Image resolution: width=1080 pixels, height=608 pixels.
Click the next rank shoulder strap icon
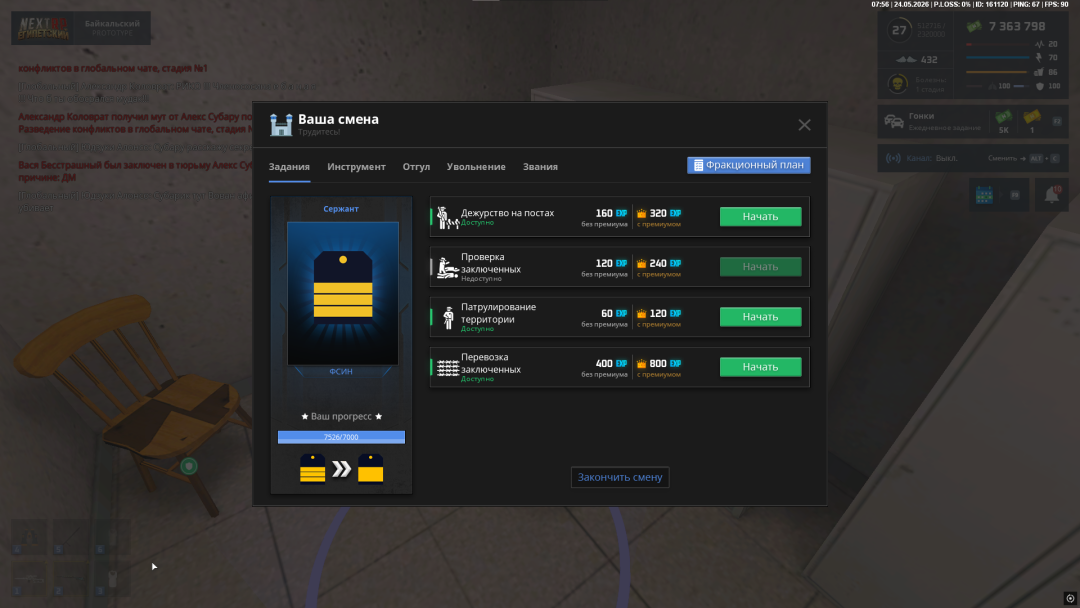point(371,468)
